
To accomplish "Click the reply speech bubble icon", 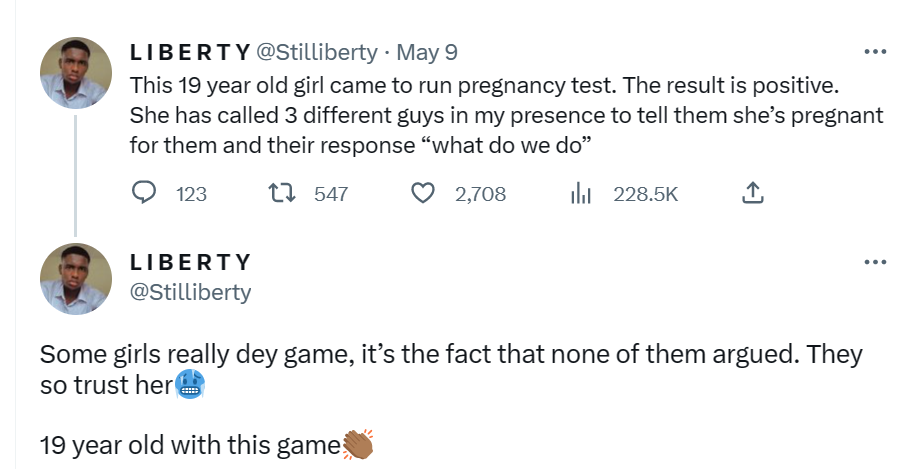I will [144, 194].
